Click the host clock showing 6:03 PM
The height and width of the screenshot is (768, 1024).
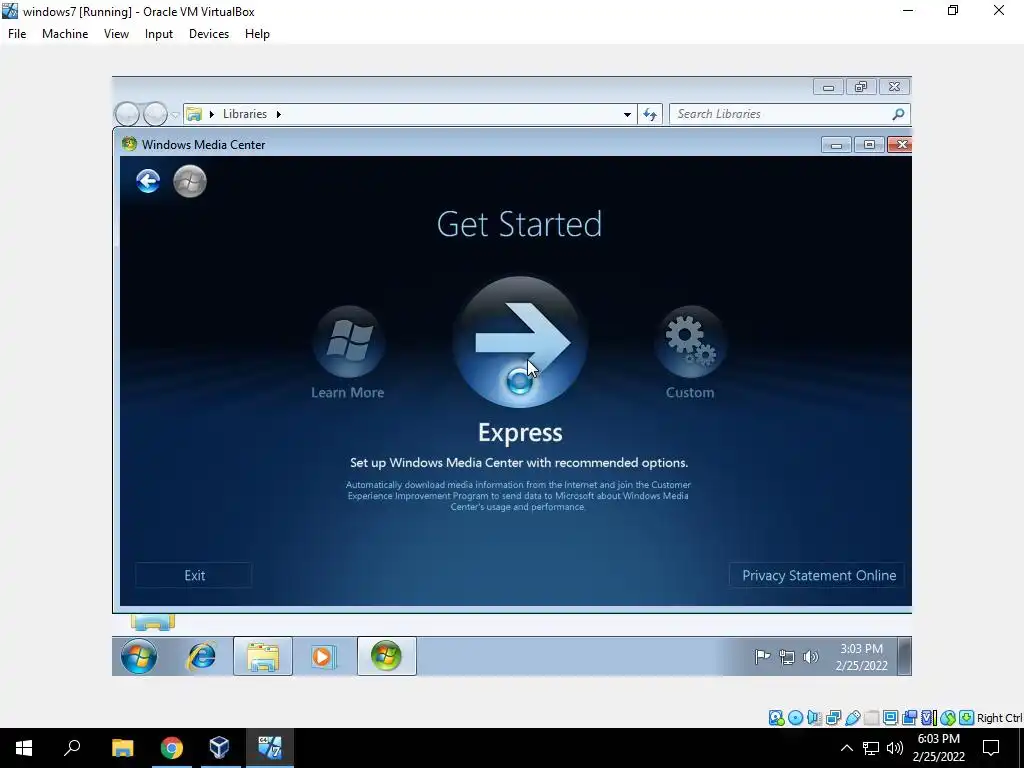point(938,748)
